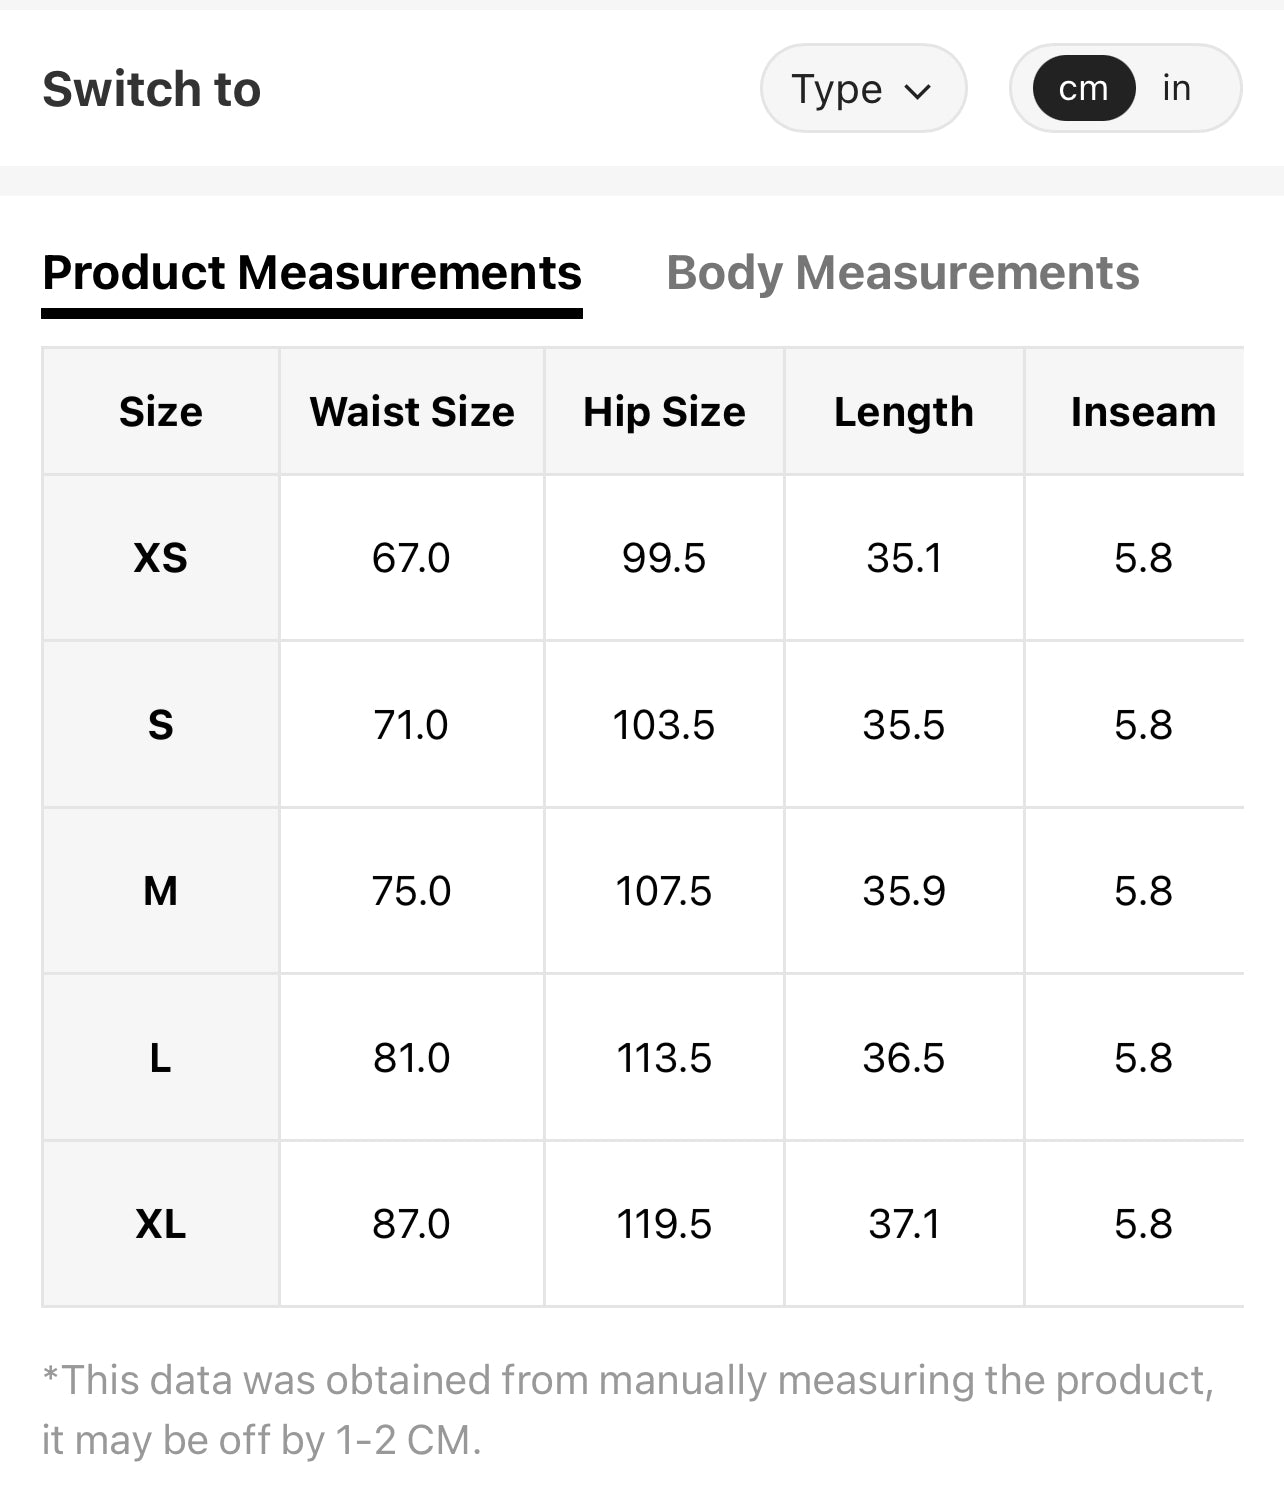Click the Inseam column header
Image resolution: width=1284 pixels, height=1488 pixels.
(1143, 412)
